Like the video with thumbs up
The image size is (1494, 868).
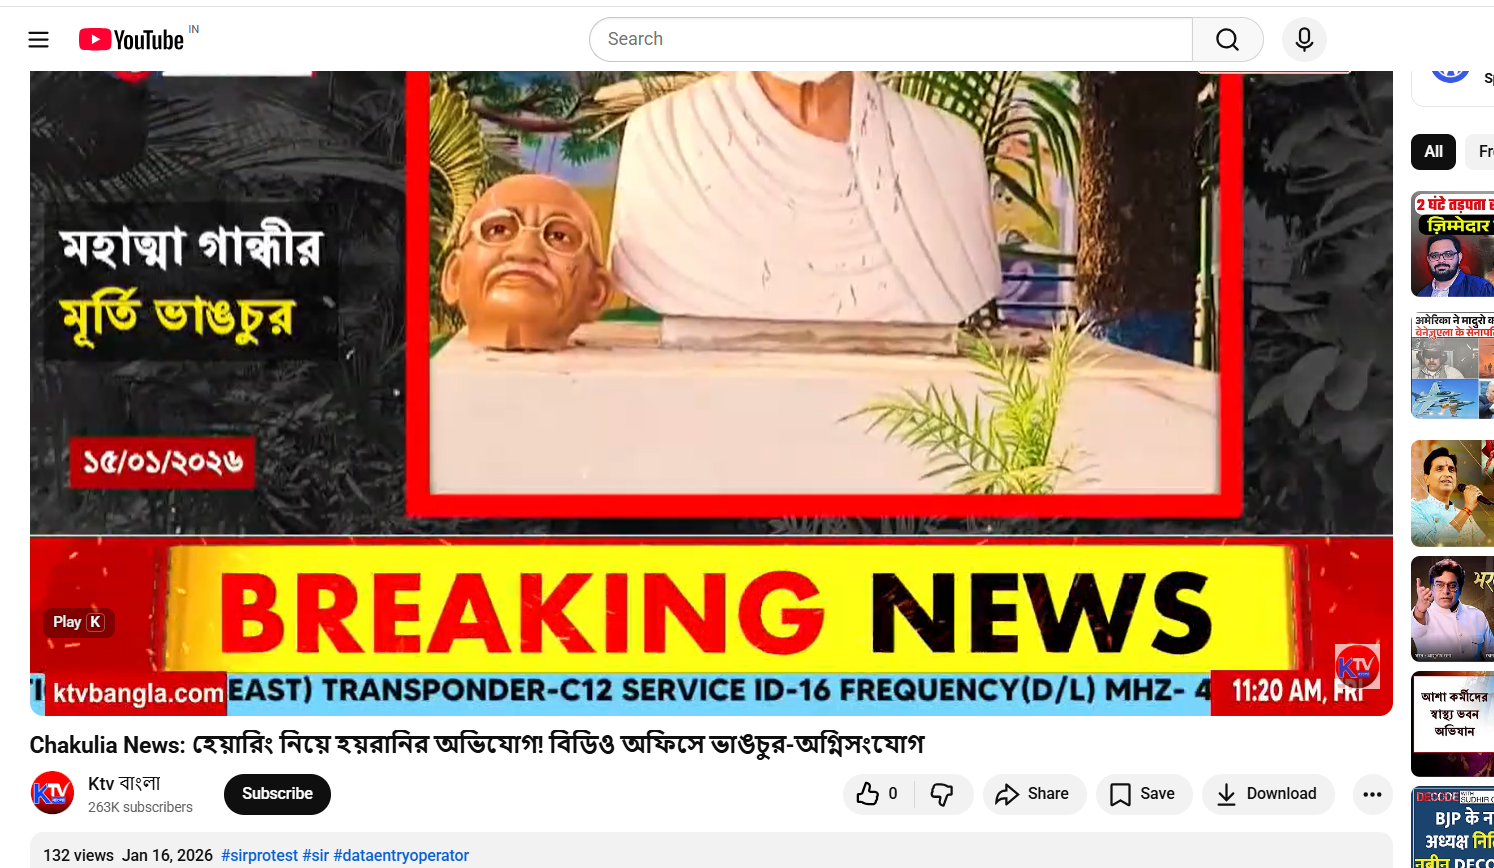tap(878, 794)
